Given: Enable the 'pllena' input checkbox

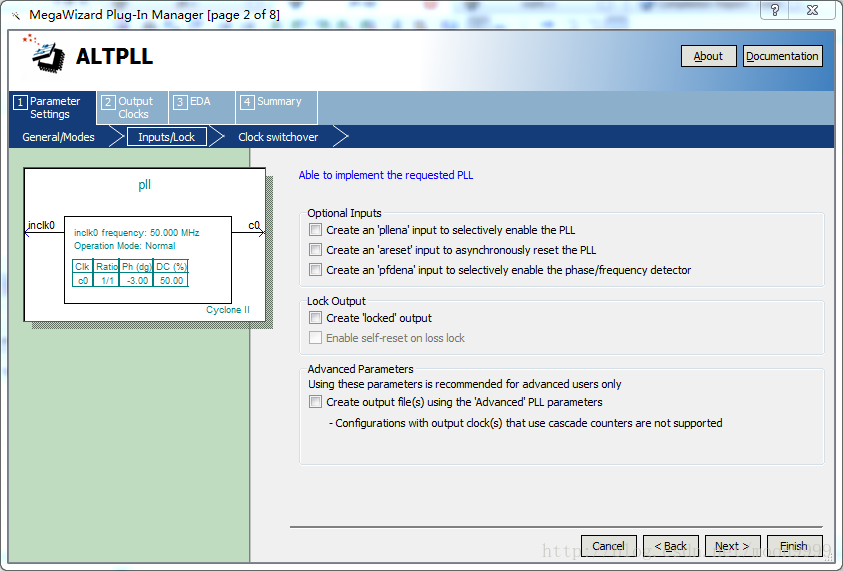Looking at the screenshot, I should point(316,230).
